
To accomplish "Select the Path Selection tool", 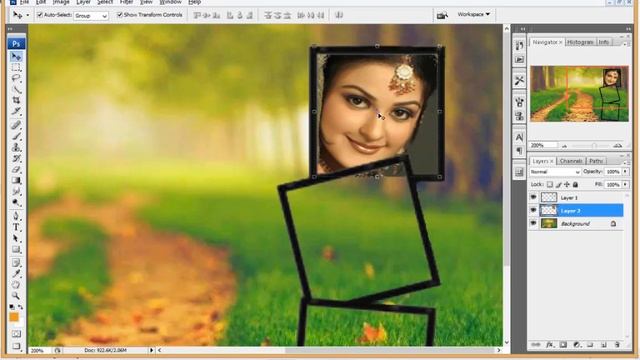I will [x=16, y=238].
